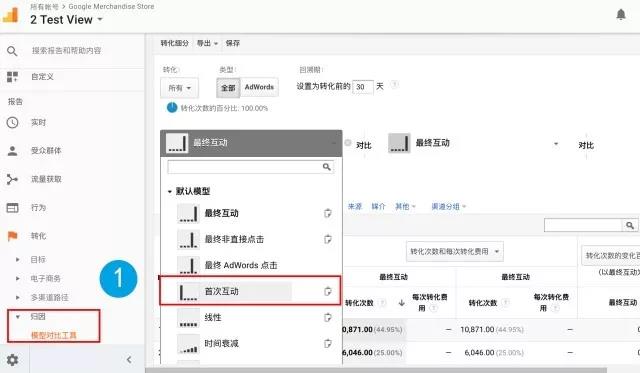Viewport: 640px width, 373px height.
Task: Select the 全部 type toggle
Action: 228,88
